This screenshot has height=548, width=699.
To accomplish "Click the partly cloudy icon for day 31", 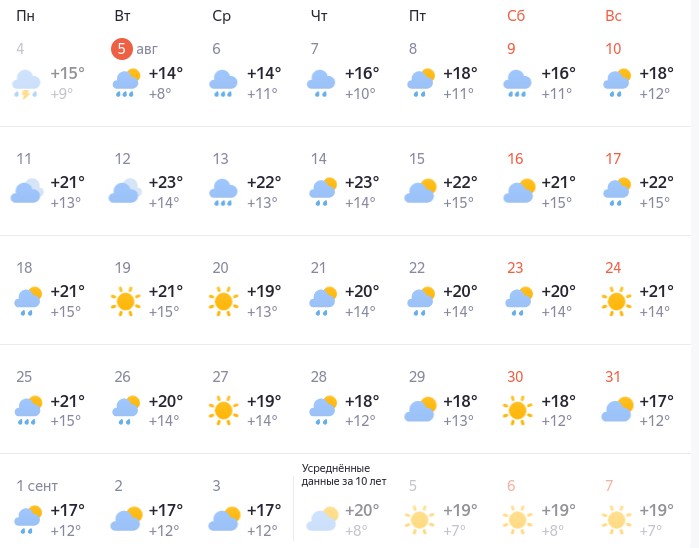I will point(615,407).
